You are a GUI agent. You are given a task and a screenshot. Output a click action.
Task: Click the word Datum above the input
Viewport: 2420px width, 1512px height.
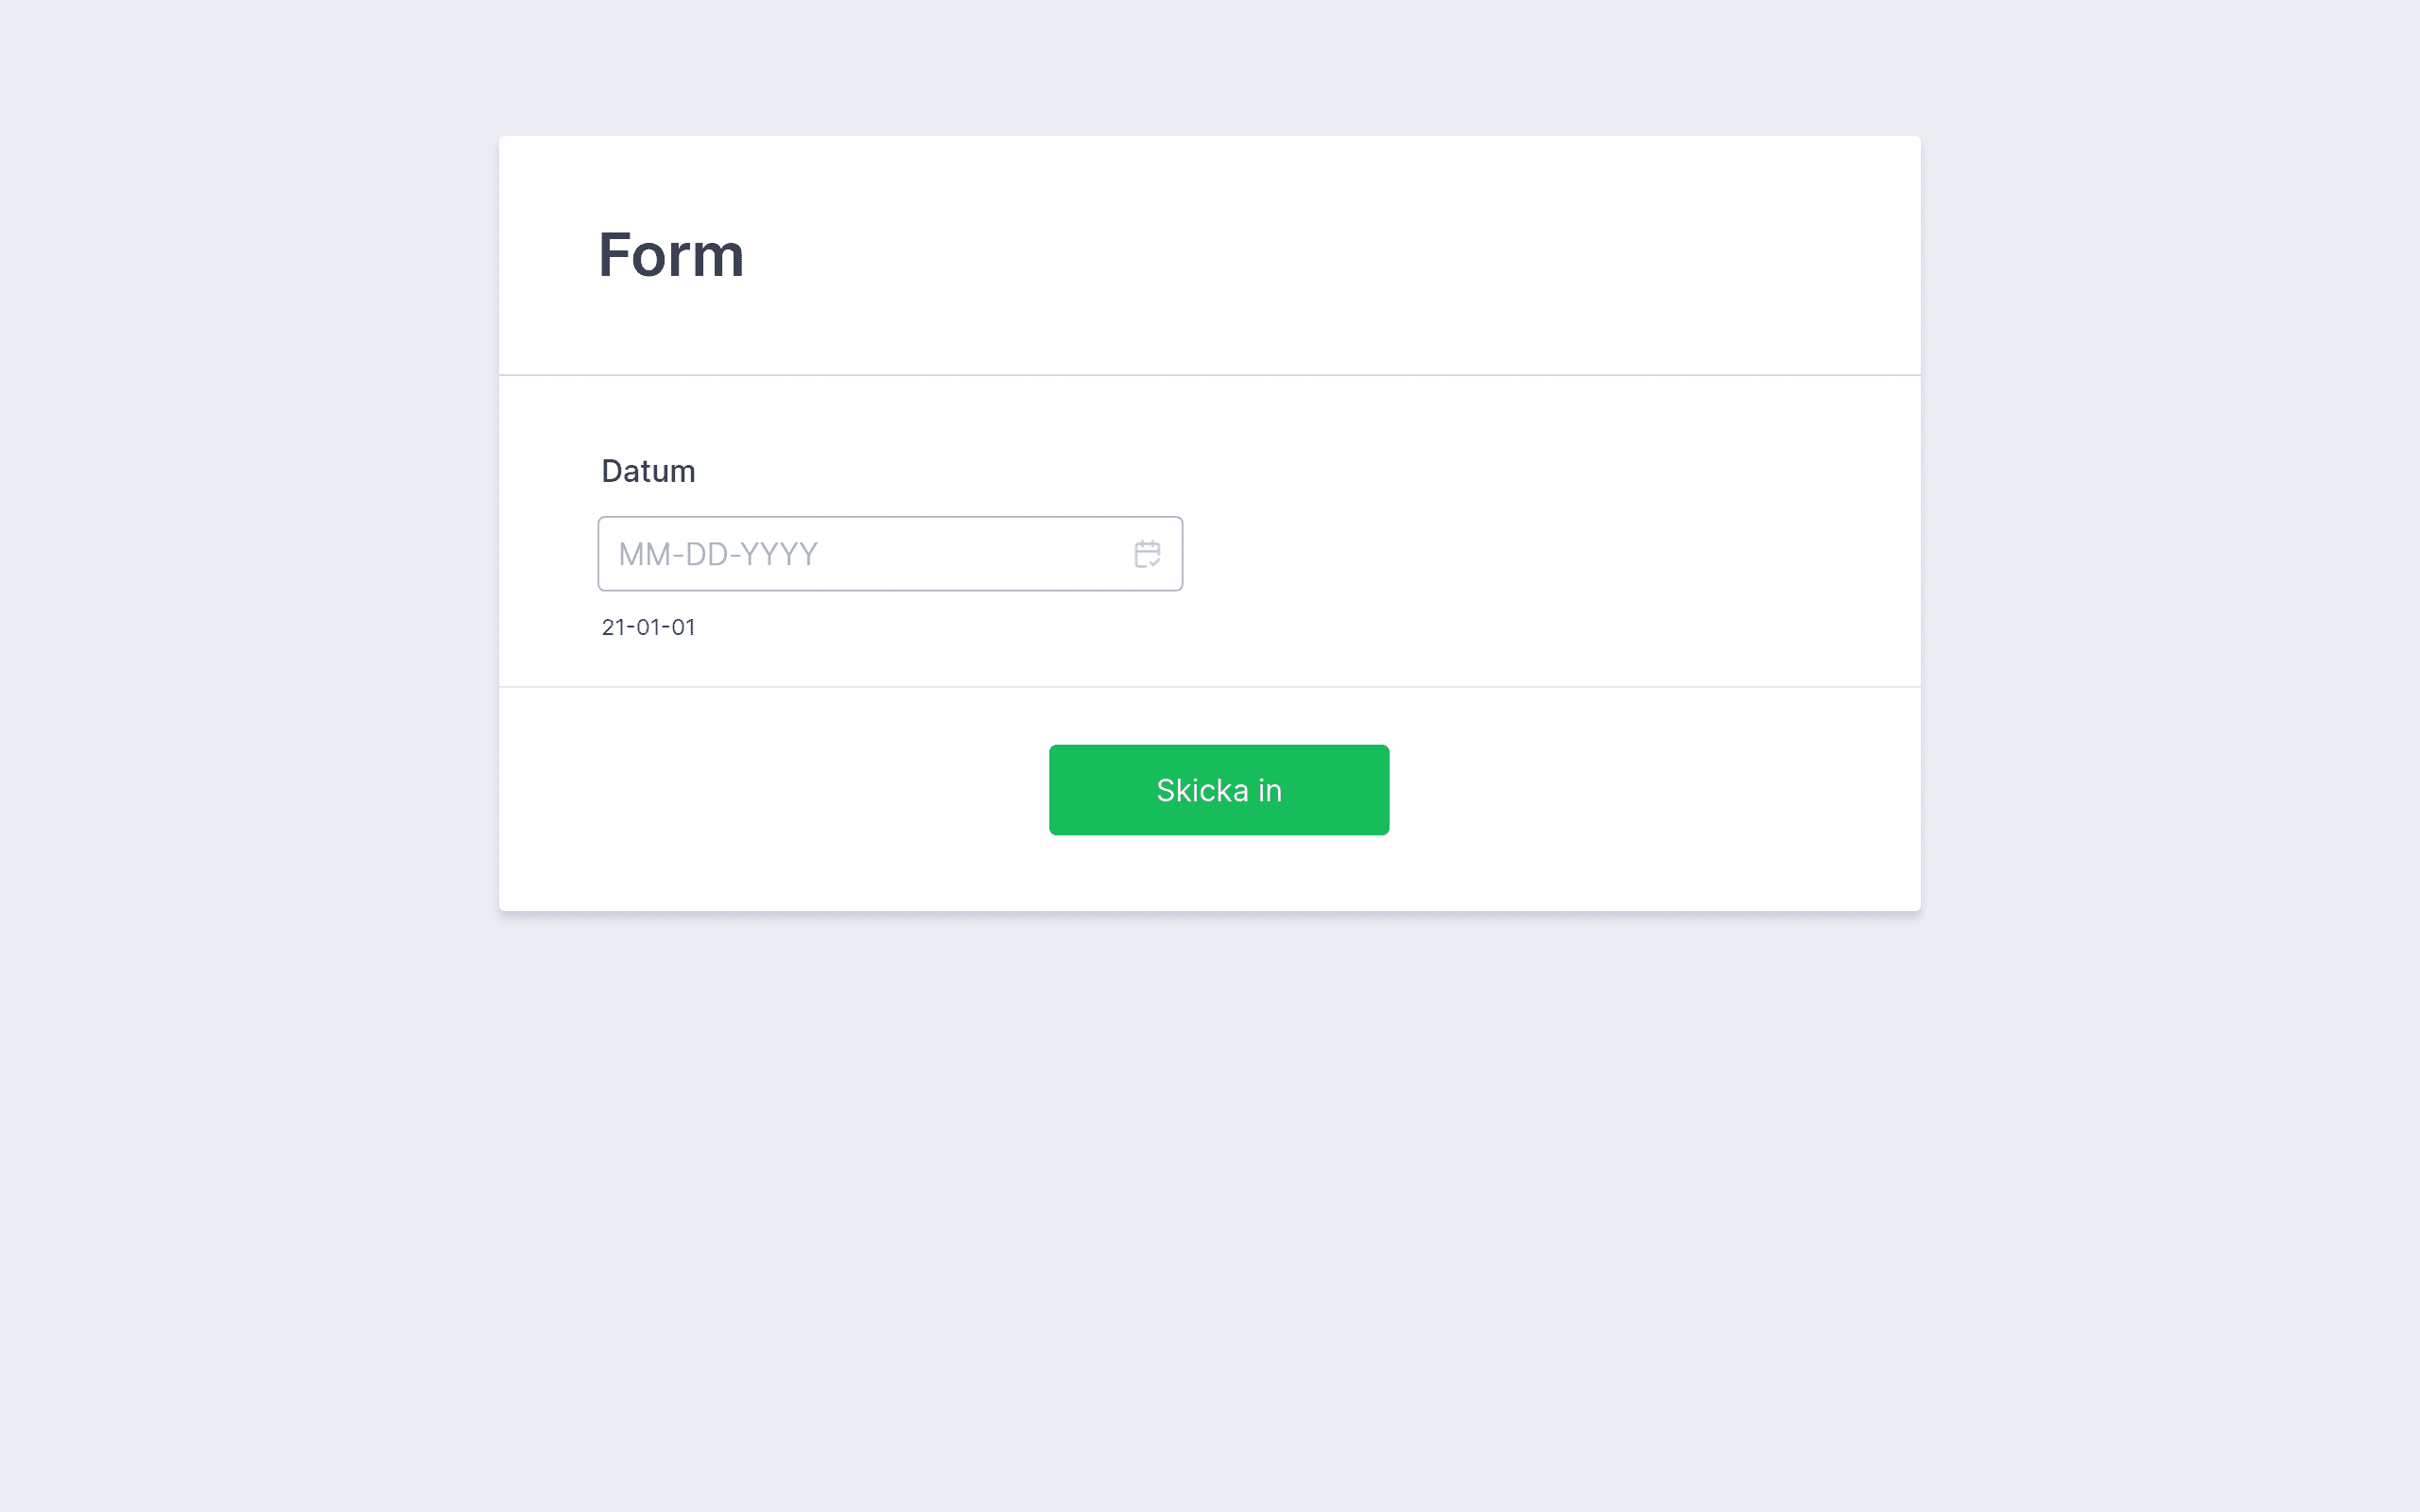pyautogui.click(x=648, y=471)
